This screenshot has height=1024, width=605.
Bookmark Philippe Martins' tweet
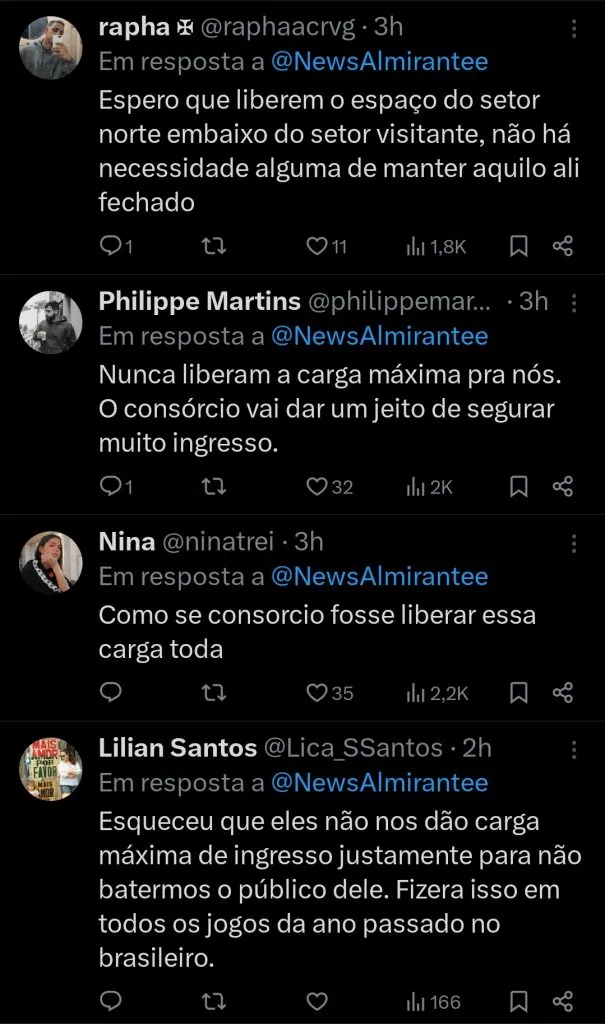click(x=519, y=487)
